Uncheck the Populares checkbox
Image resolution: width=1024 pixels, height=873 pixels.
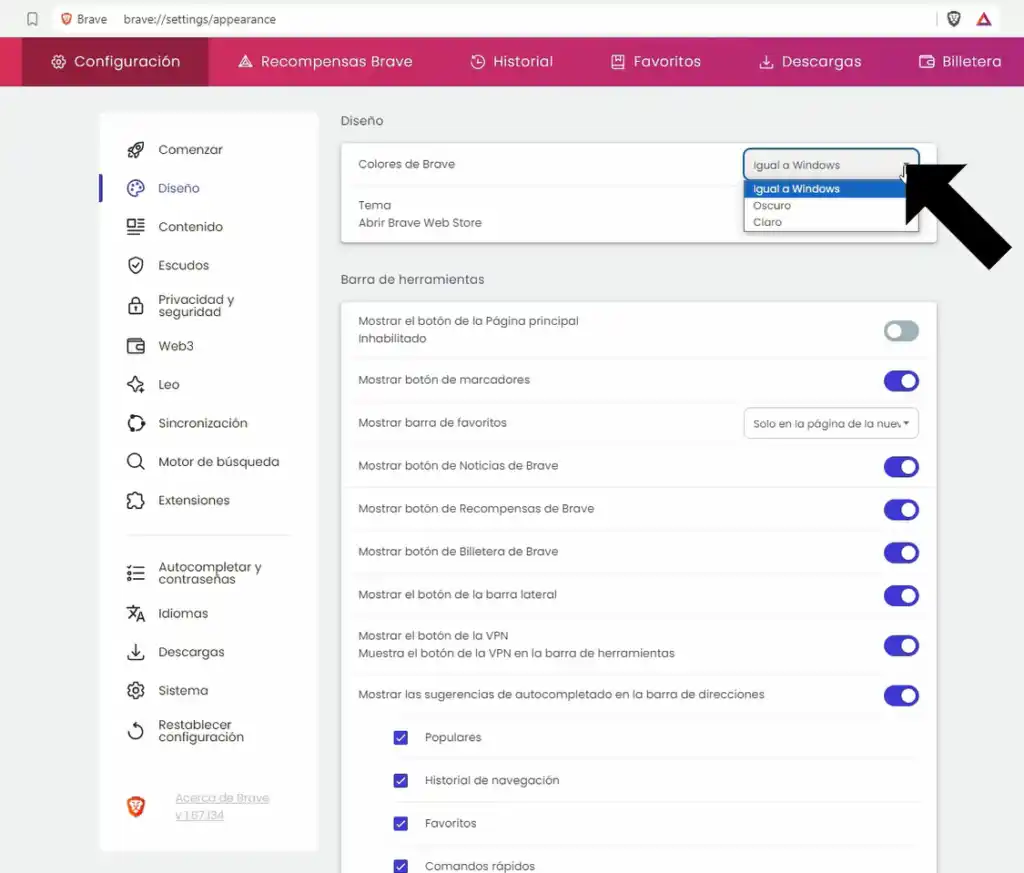401,738
